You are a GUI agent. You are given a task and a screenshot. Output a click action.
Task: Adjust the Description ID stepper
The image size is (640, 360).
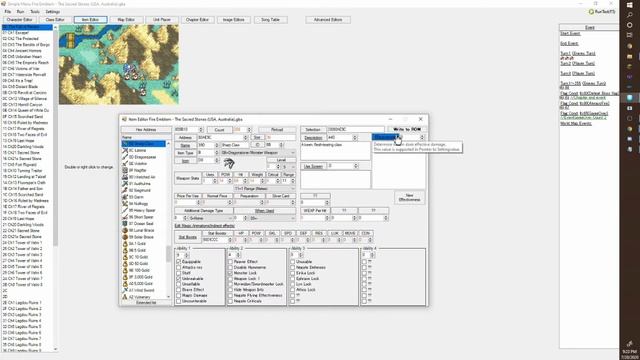pos(355,138)
